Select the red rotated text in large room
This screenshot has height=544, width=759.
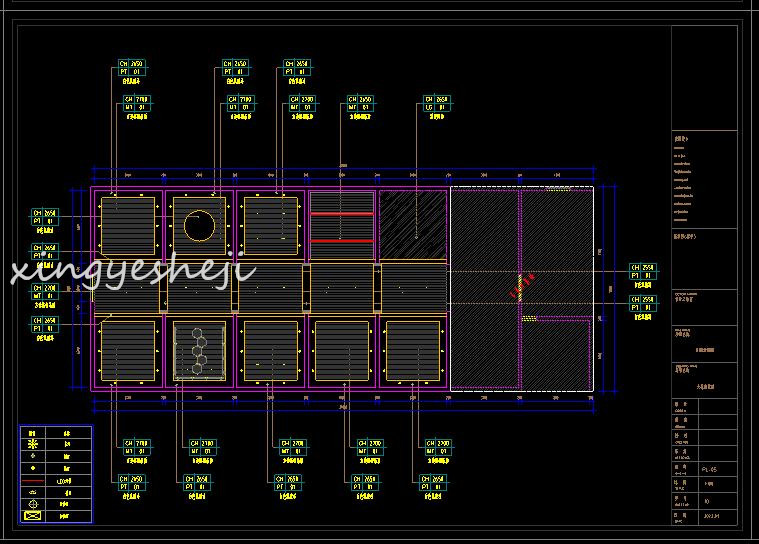point(522,285)
